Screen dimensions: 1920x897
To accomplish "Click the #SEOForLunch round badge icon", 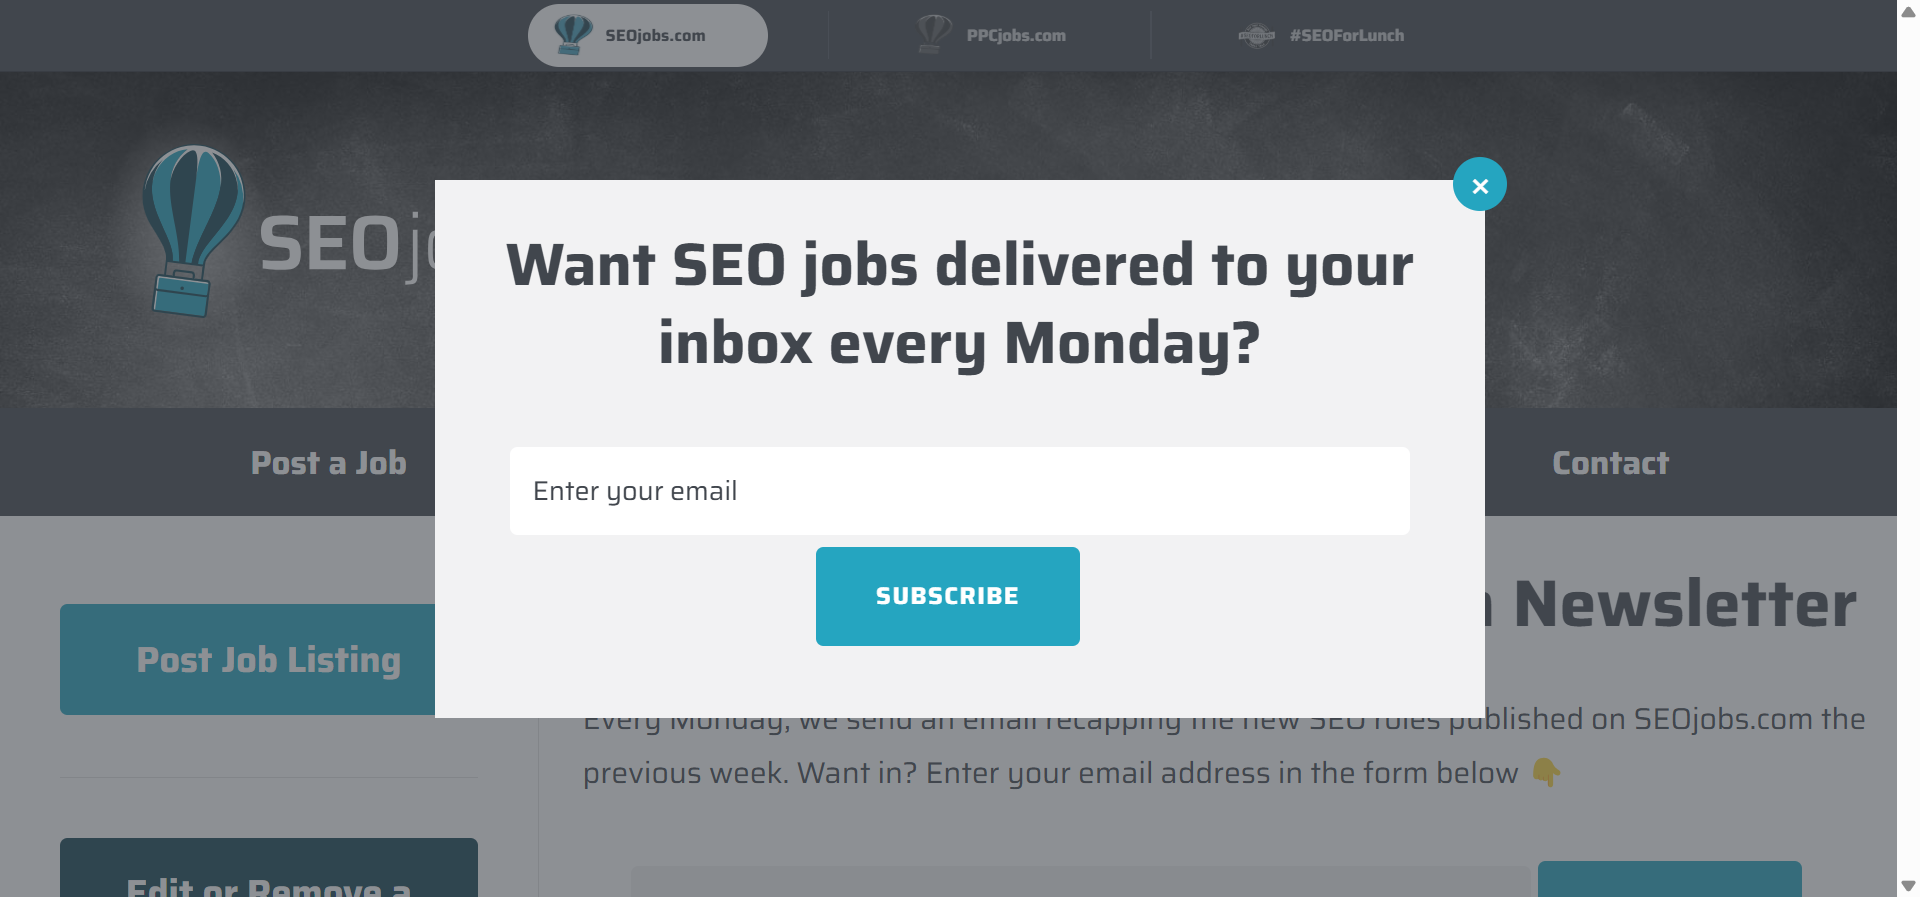I will pos(1258,35).
